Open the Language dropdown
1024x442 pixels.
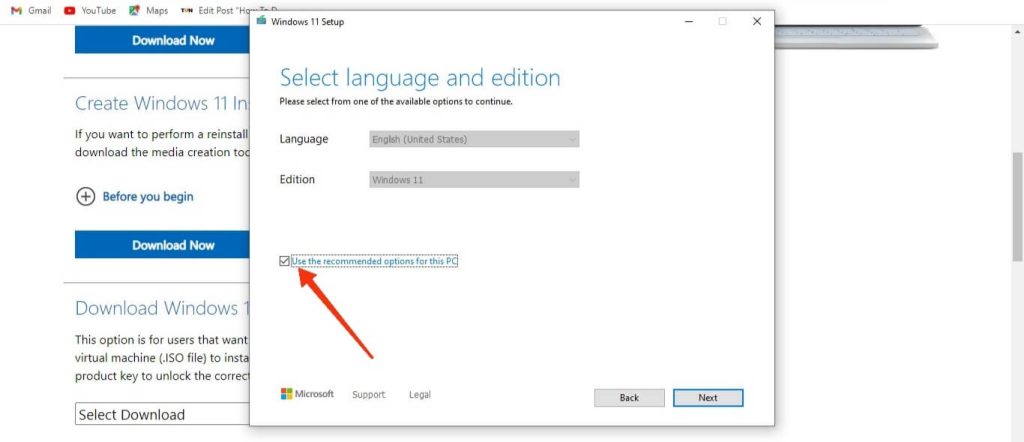[474, 139]
